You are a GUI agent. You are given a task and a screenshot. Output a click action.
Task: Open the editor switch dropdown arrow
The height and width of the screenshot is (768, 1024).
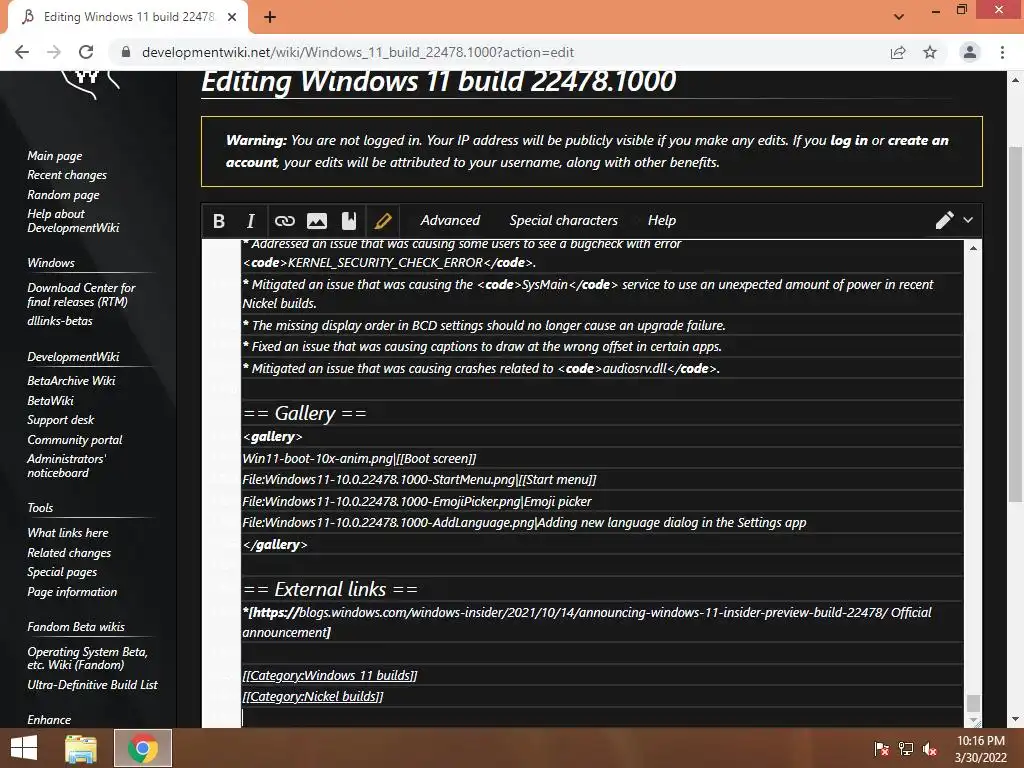[x=968, y=220]
